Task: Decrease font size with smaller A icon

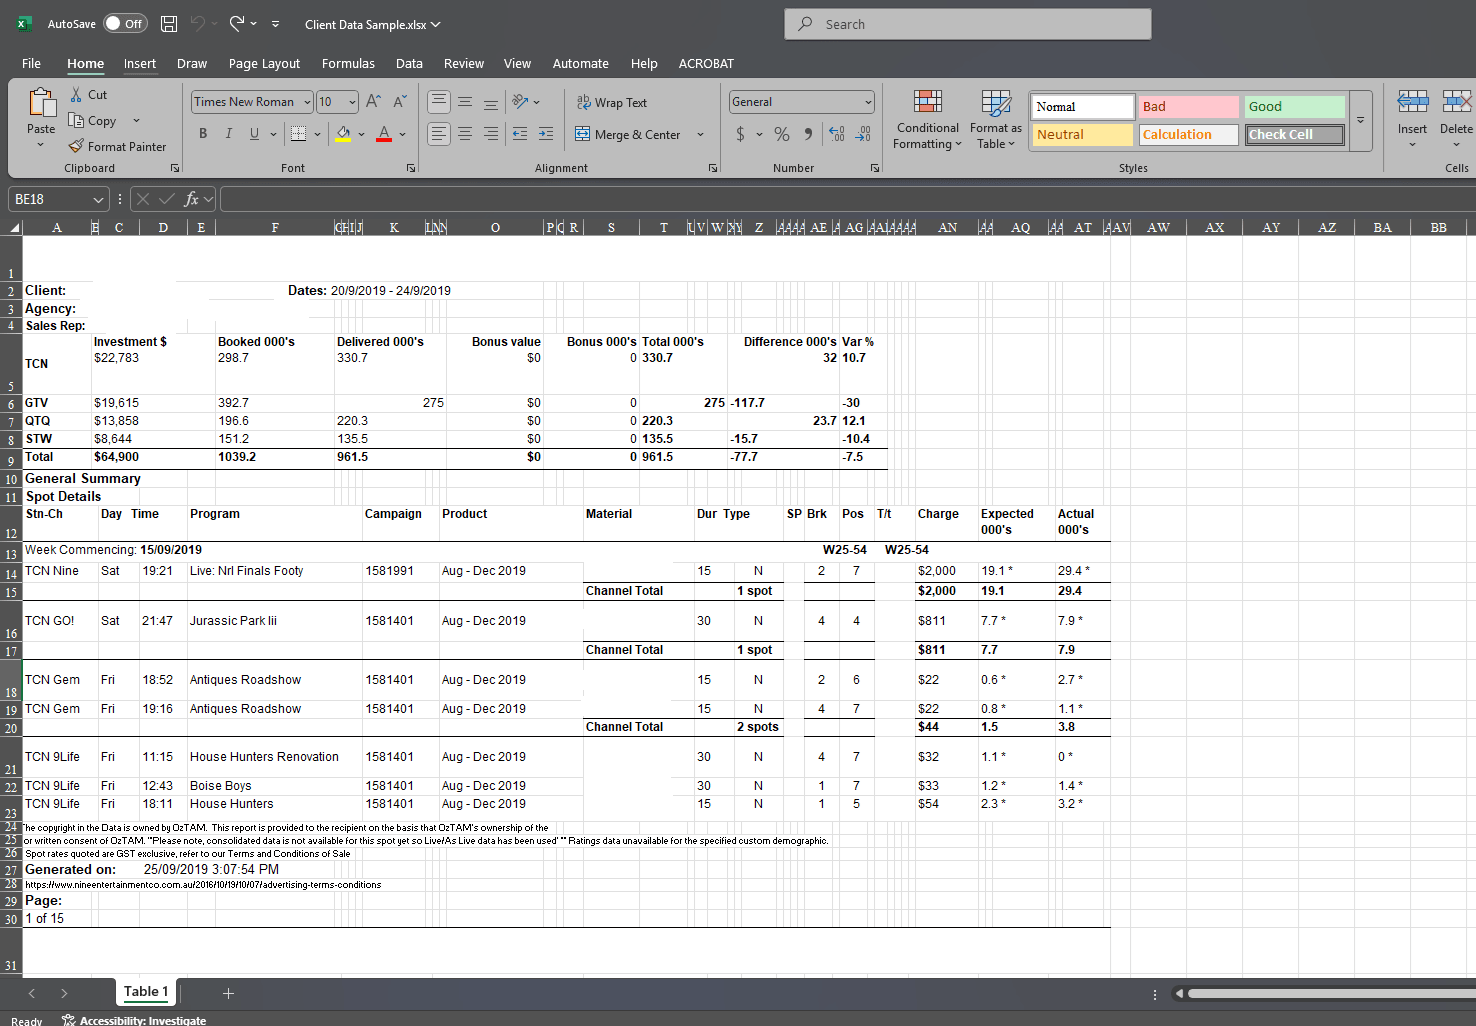Action: click(x=399, y=101)
